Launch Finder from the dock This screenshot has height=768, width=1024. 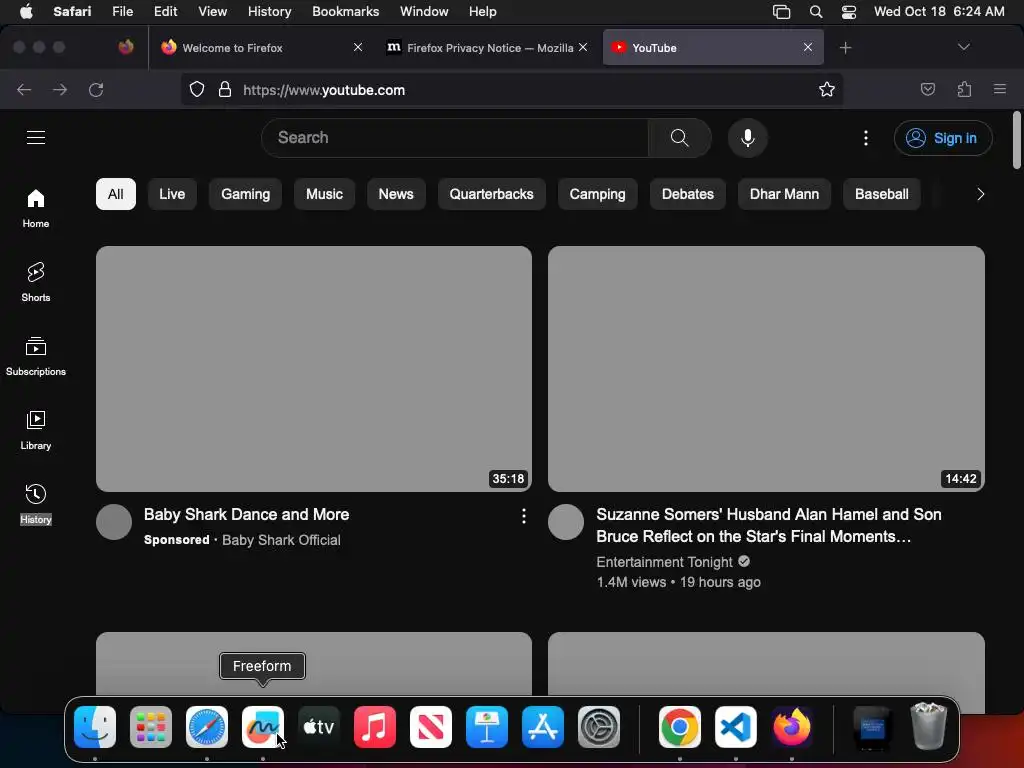click(x=95, y=727)
